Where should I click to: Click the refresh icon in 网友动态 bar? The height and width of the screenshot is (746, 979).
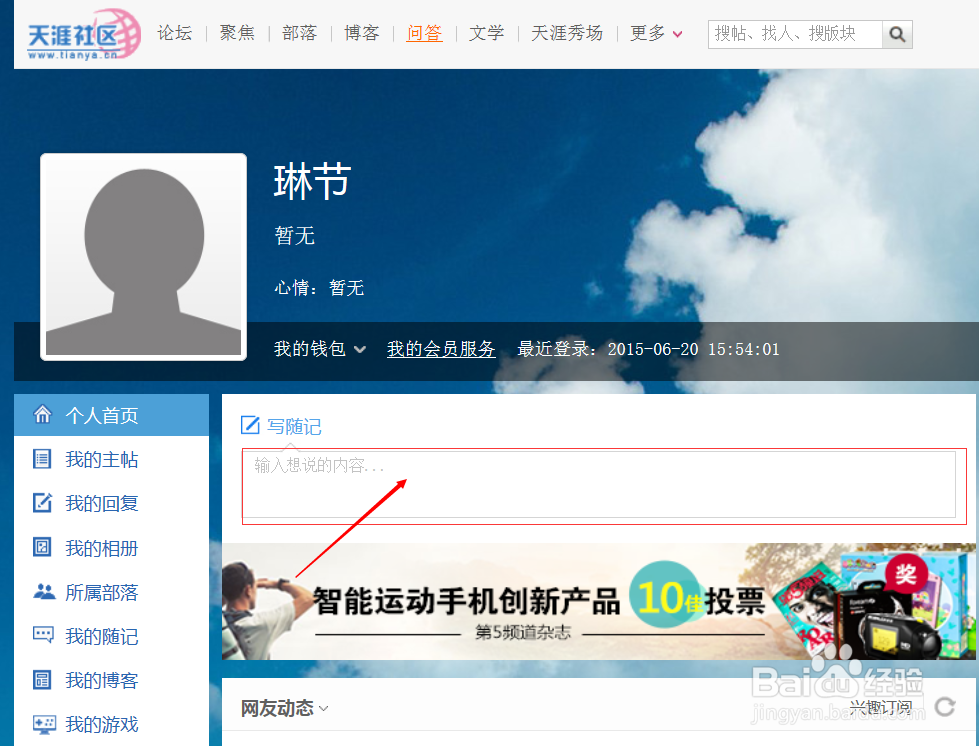(x=945, y=707)
